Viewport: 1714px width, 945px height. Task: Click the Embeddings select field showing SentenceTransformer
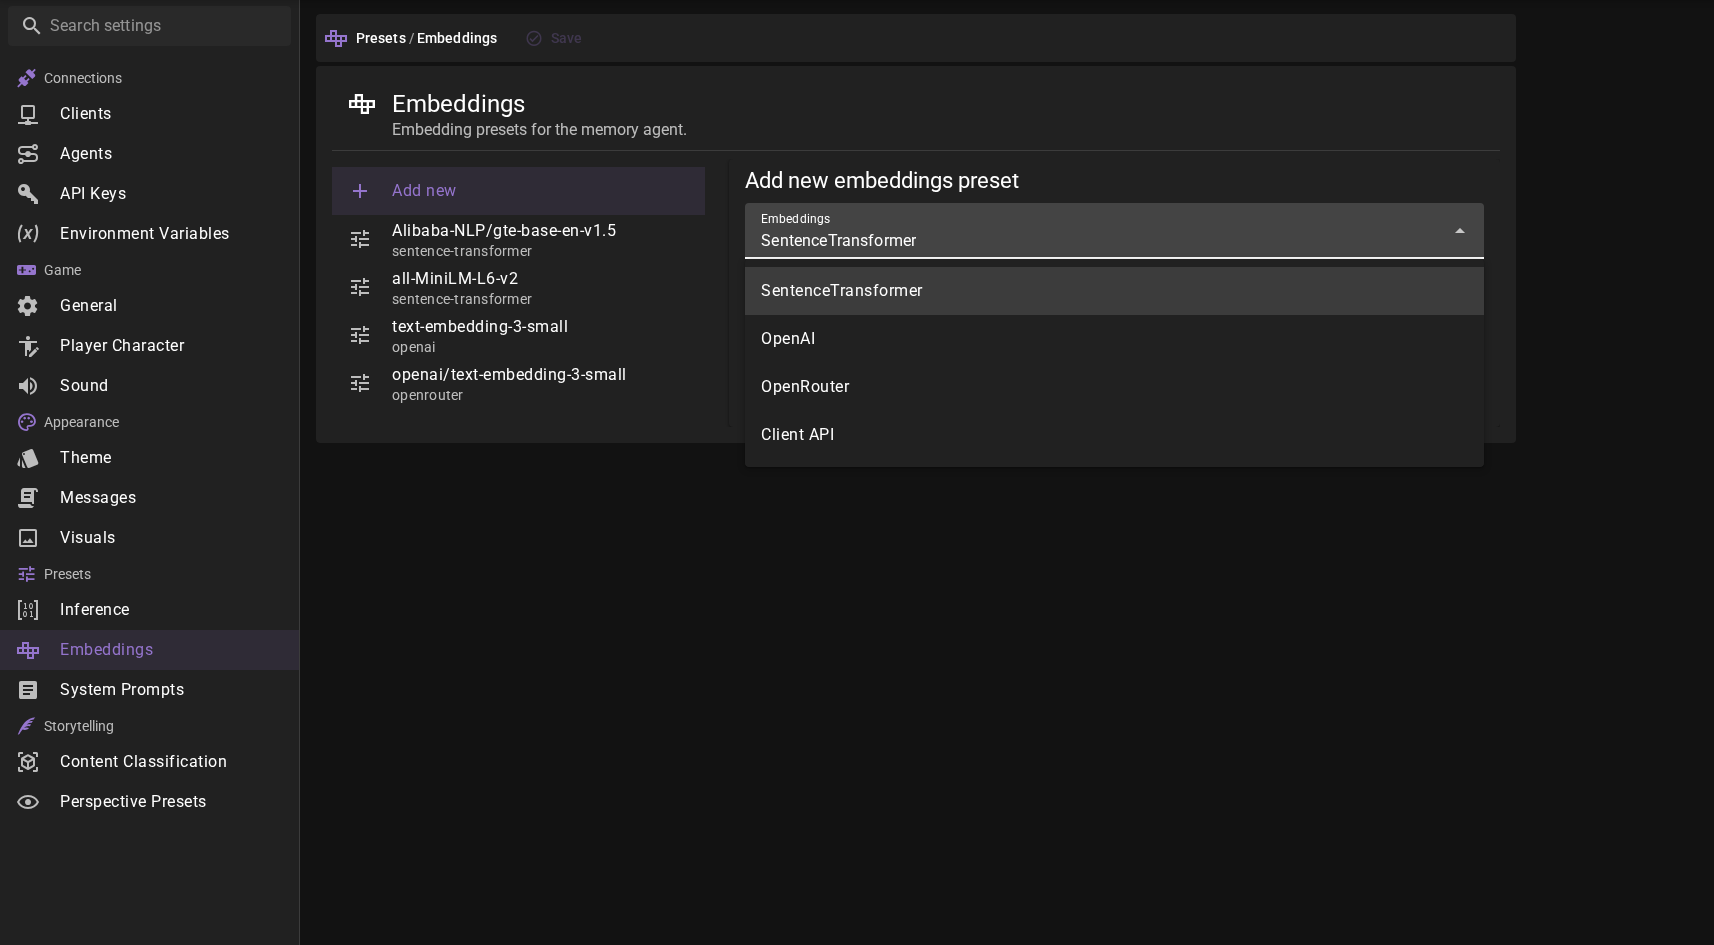pyautogui.click(x=1114, y=231)
